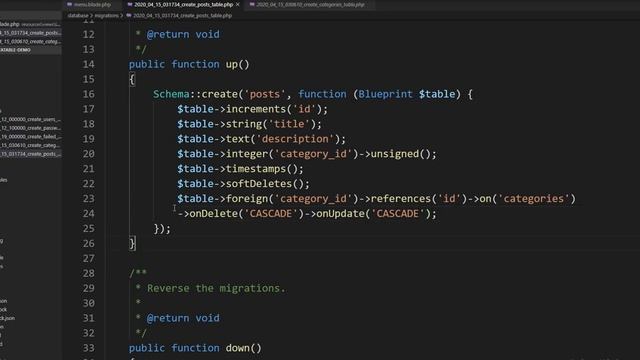
Task: Open create_posts entry in the open editors list
Action: 31,33
